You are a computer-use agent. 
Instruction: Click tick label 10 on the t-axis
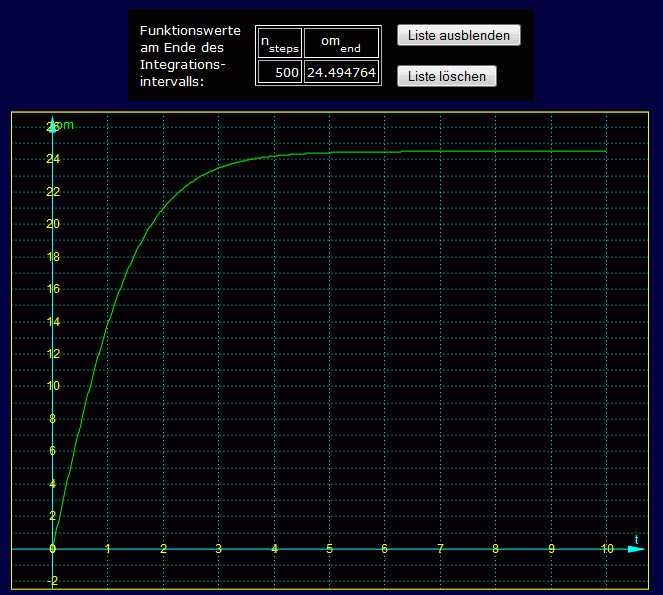606,549
